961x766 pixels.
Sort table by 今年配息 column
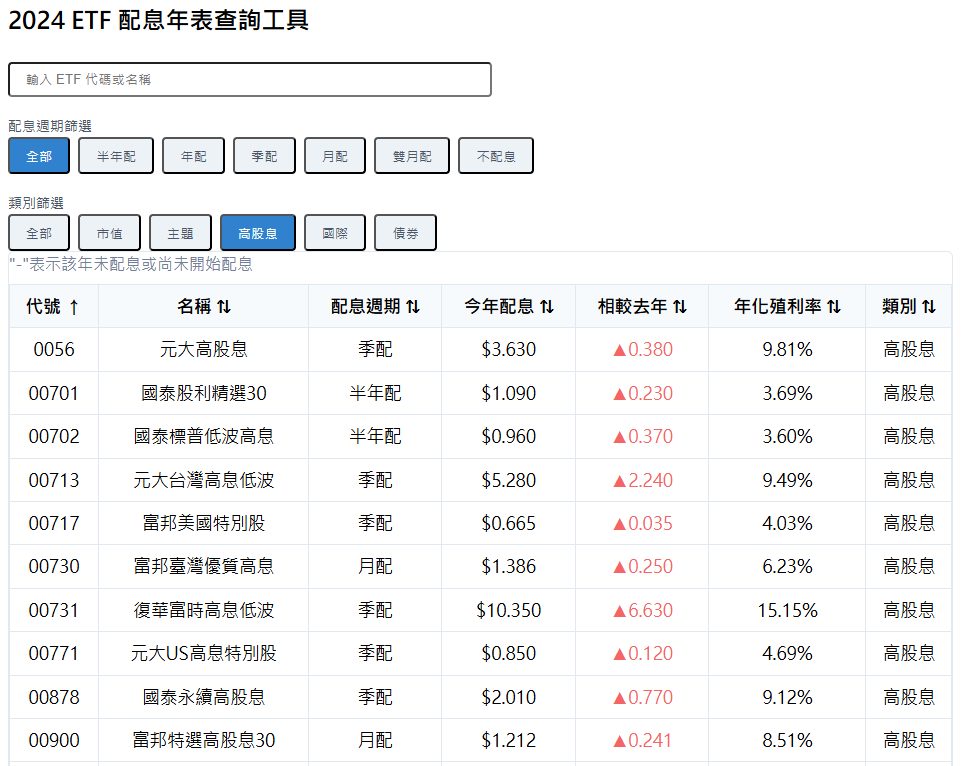[509, 306]
